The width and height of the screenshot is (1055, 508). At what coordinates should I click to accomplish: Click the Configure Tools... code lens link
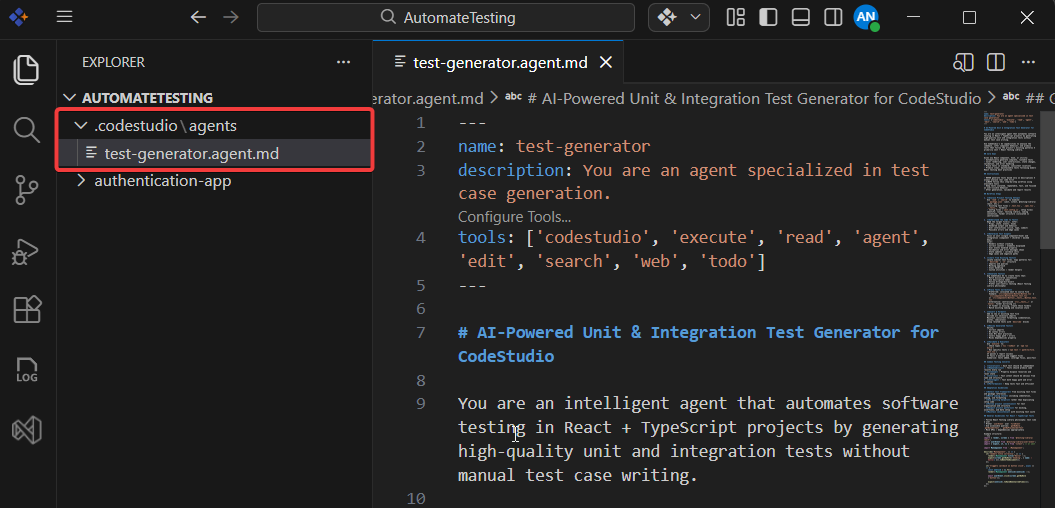pos(514,217)
